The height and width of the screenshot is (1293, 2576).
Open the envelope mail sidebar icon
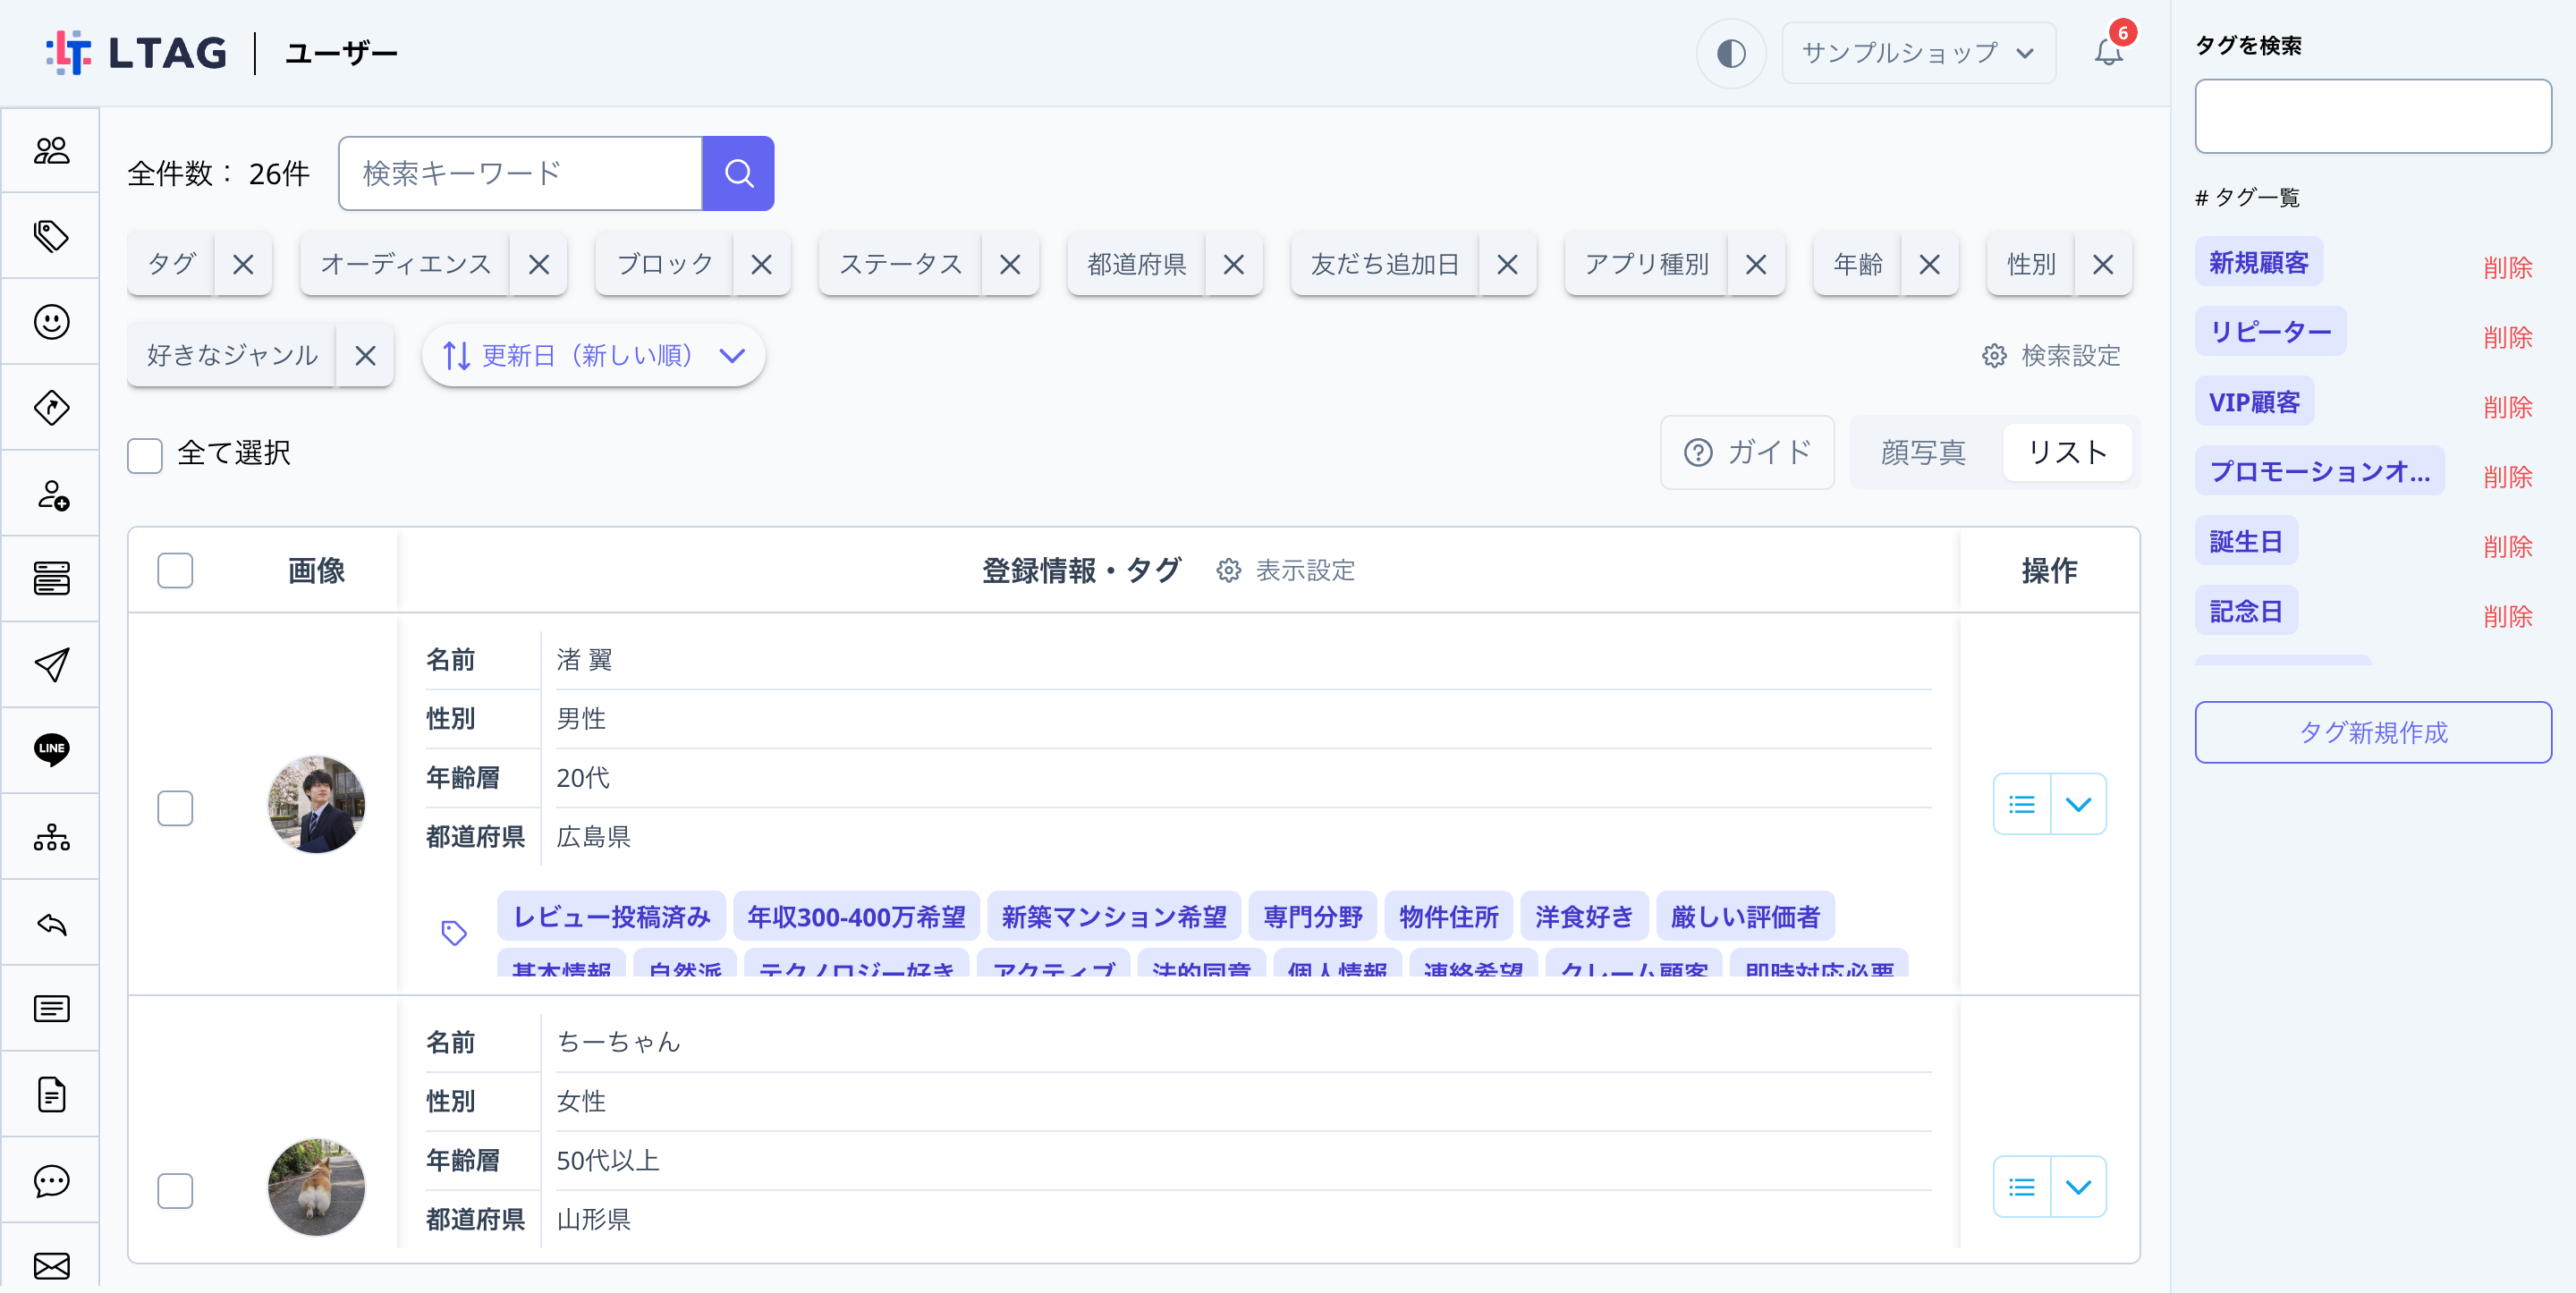point(51,1266)
